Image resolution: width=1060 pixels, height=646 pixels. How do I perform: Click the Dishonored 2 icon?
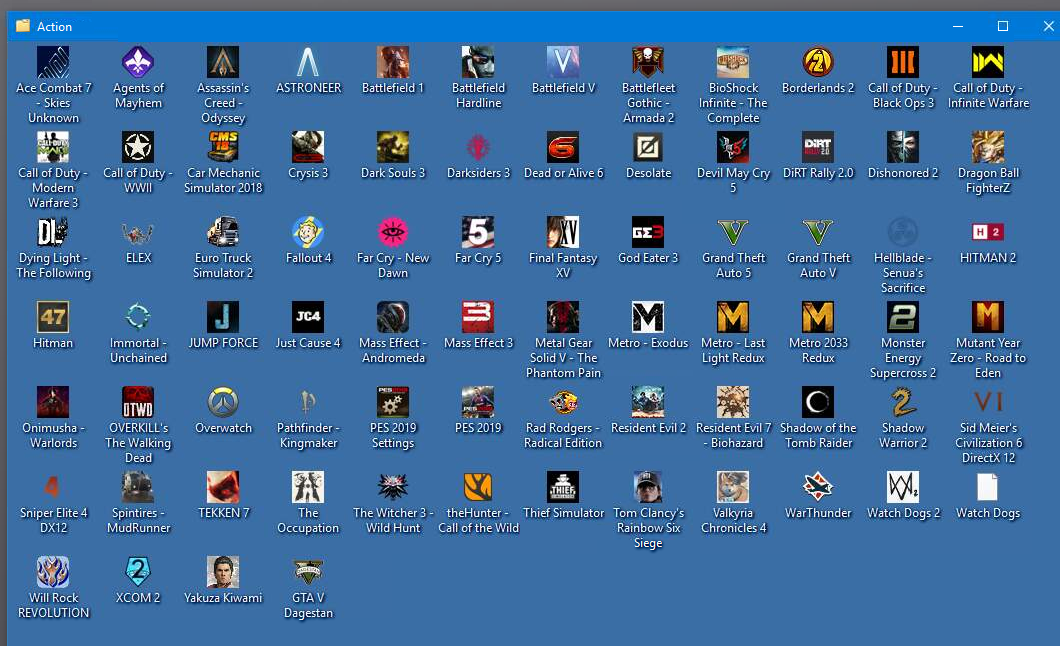[x=903, y=147]
